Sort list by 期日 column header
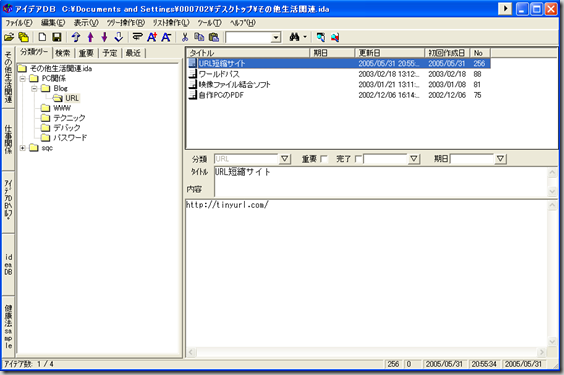This screenshot has width=564, height=375. point(332,53)
